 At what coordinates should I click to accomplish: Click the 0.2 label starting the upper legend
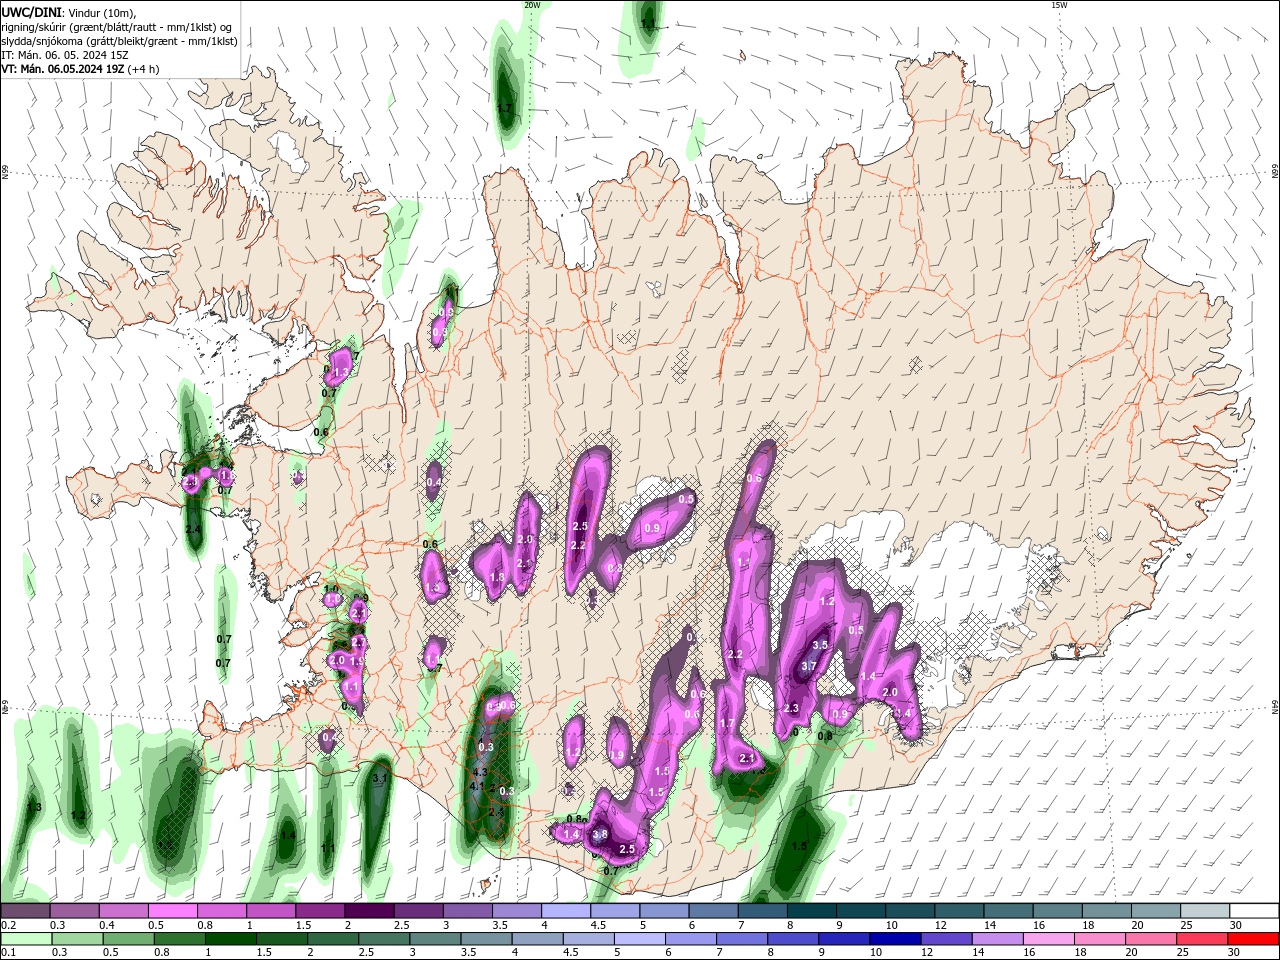[x=9, y=925]
